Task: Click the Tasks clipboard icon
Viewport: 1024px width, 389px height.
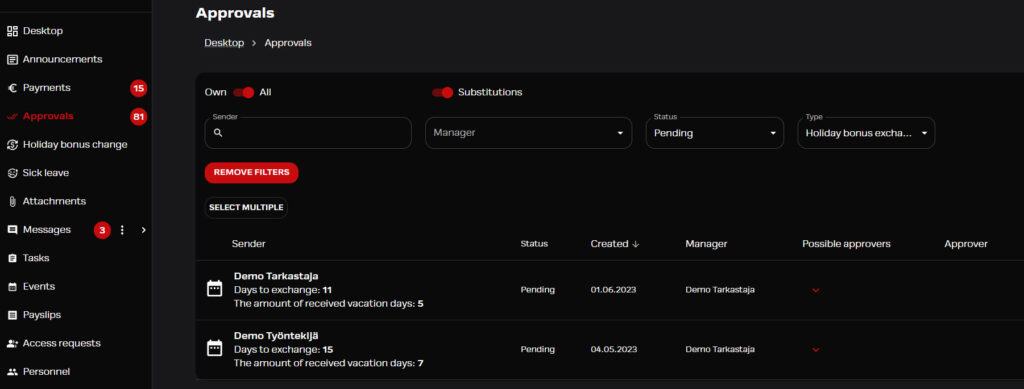Action: [12, 258]
